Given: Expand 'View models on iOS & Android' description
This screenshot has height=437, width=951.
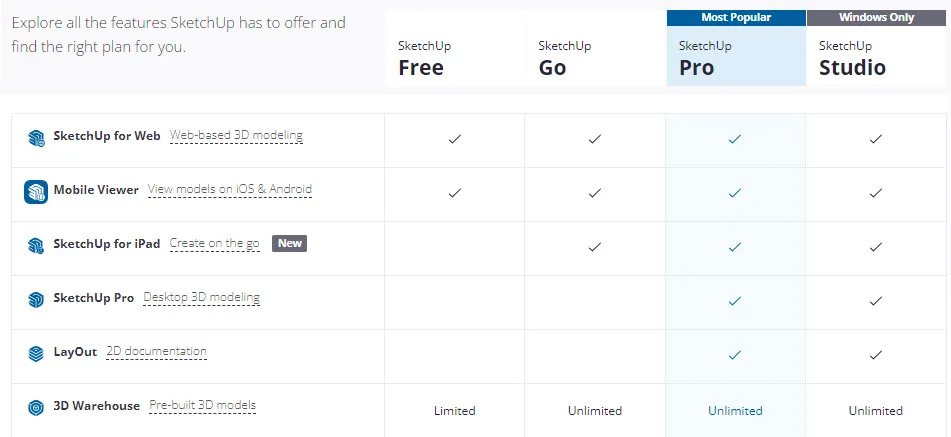Looking at the screenshot, I should click(x=229, y=190).
